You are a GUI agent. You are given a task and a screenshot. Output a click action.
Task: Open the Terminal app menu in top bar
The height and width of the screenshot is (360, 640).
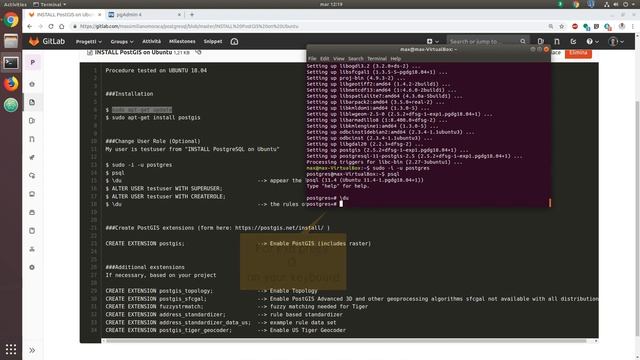point(49,4)
